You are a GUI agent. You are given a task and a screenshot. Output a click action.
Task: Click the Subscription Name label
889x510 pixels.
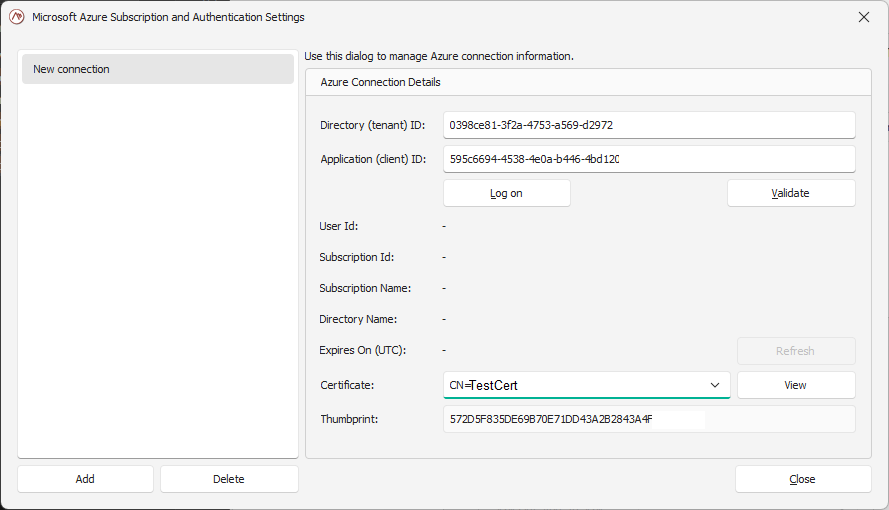[x=365, y=288]
